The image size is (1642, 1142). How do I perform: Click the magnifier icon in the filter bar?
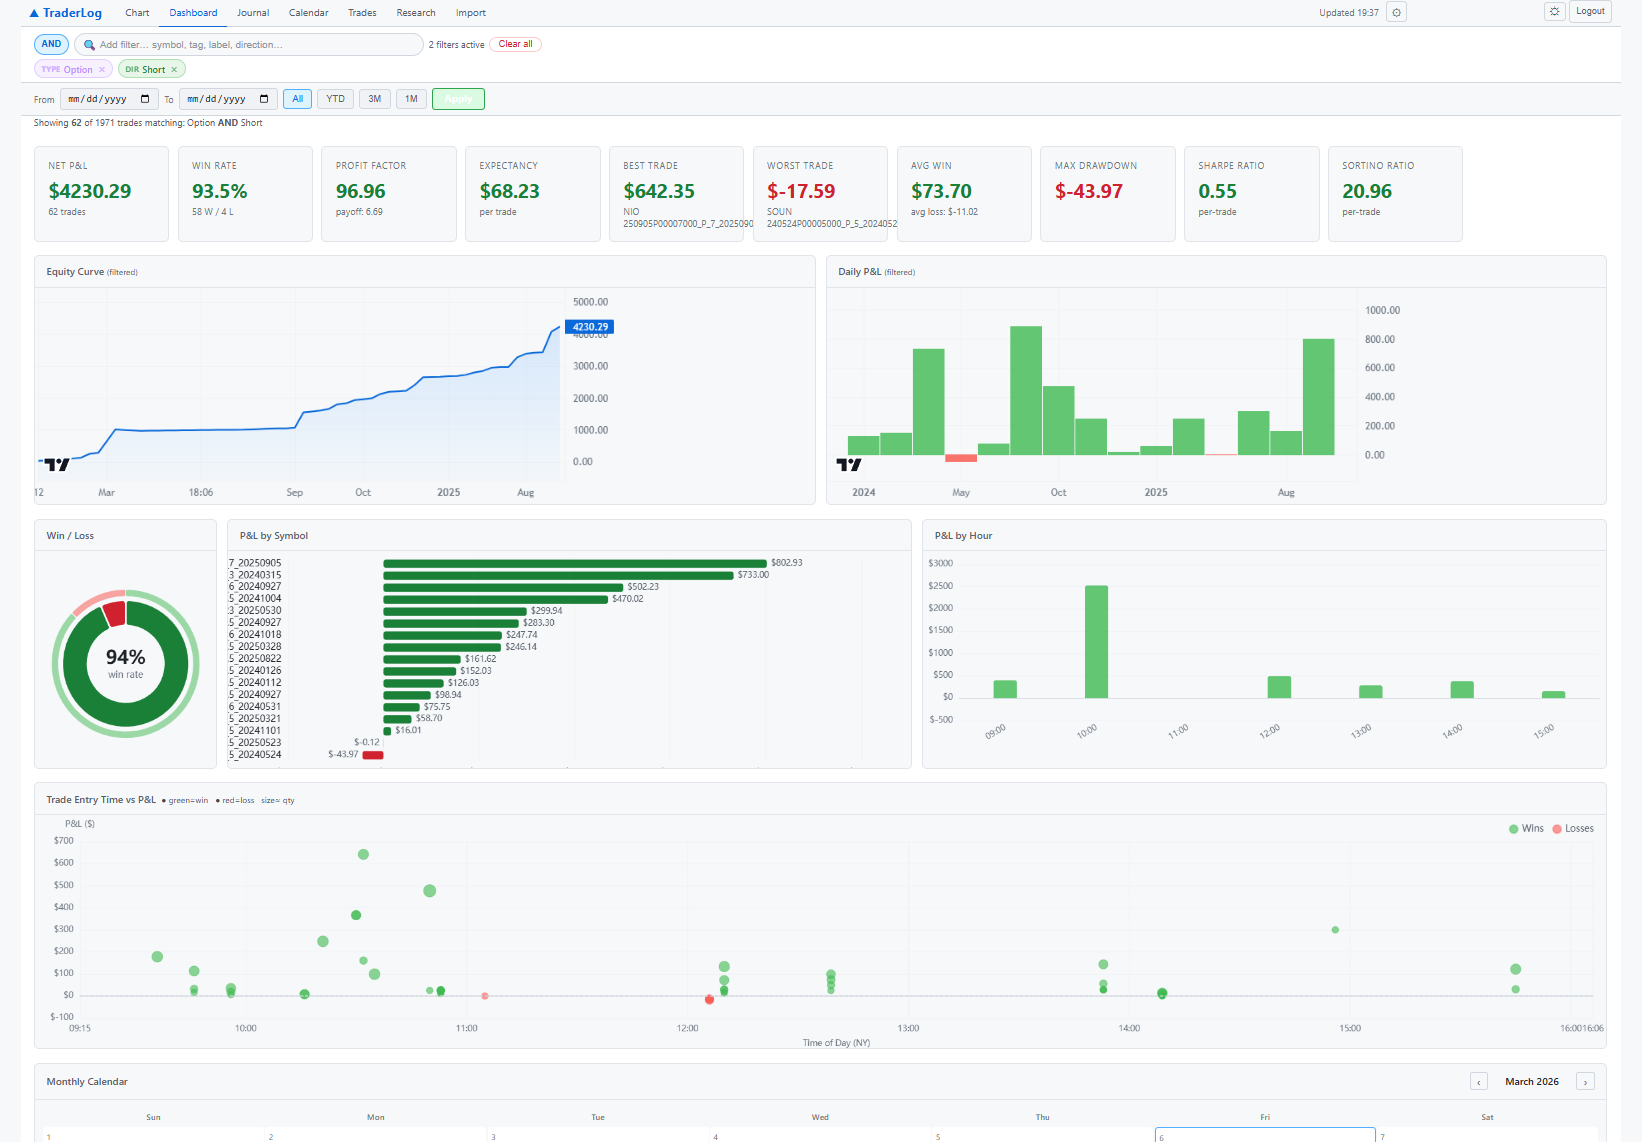coord(89,44)
